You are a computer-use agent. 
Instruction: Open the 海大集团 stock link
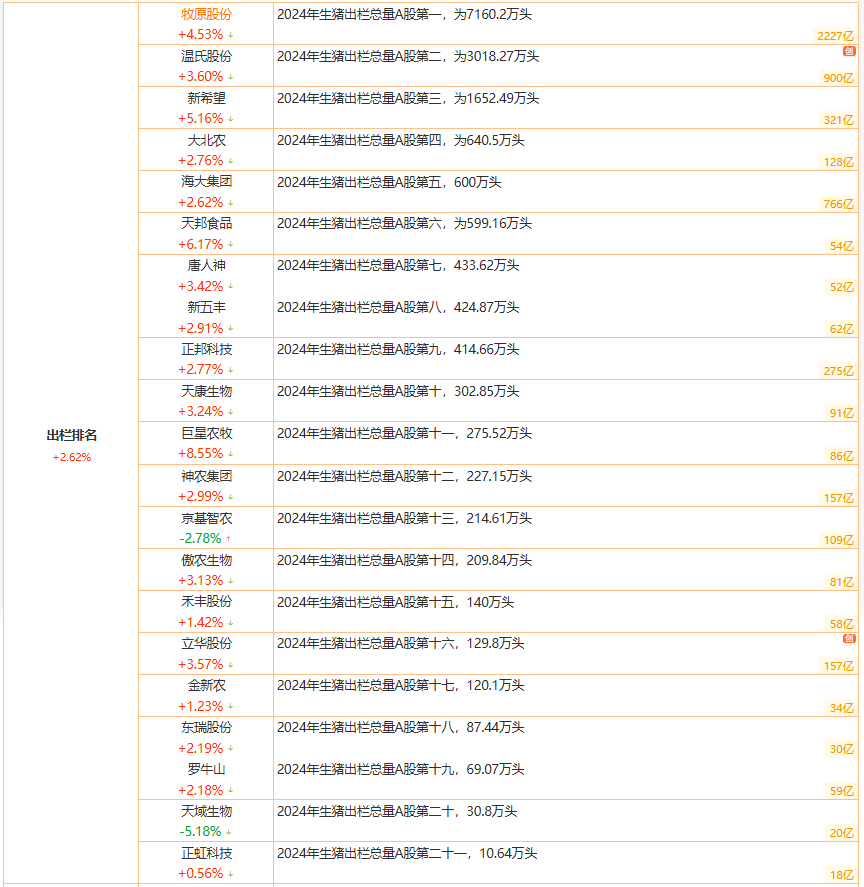click(x=207, y=182)
